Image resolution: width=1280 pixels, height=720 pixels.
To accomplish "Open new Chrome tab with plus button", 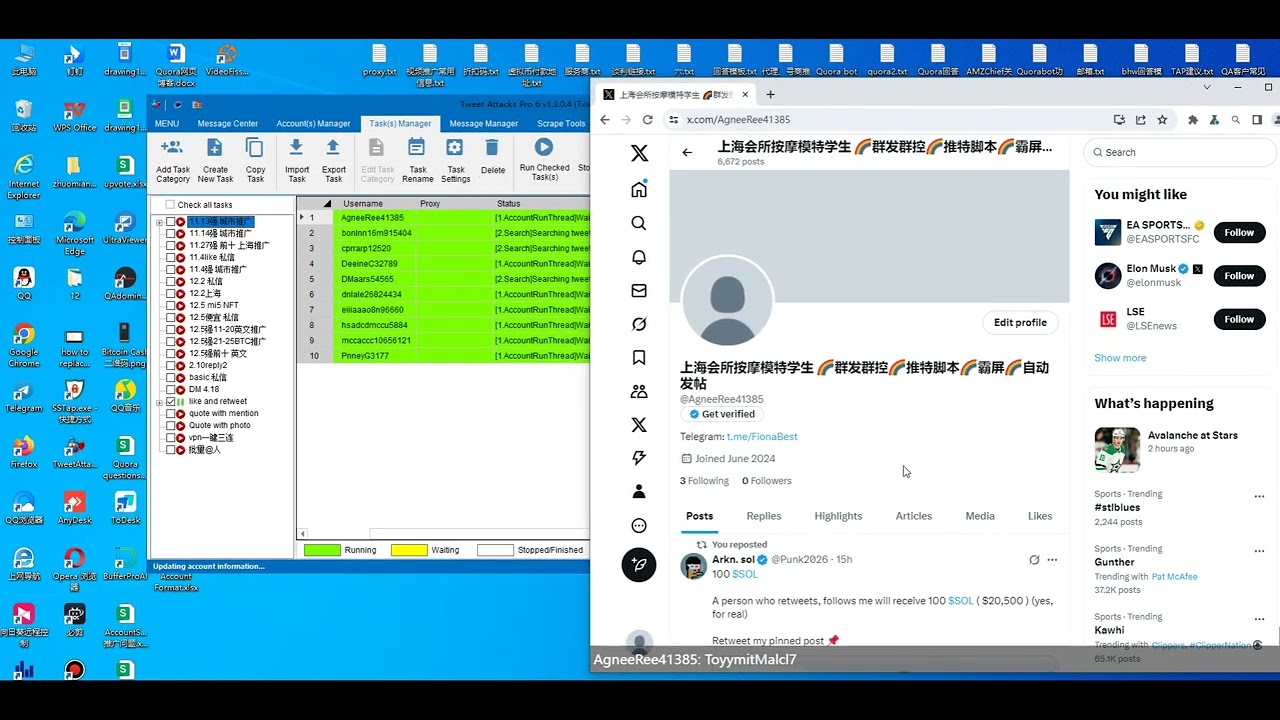I will pyautogui.click(x=770, y=95).
